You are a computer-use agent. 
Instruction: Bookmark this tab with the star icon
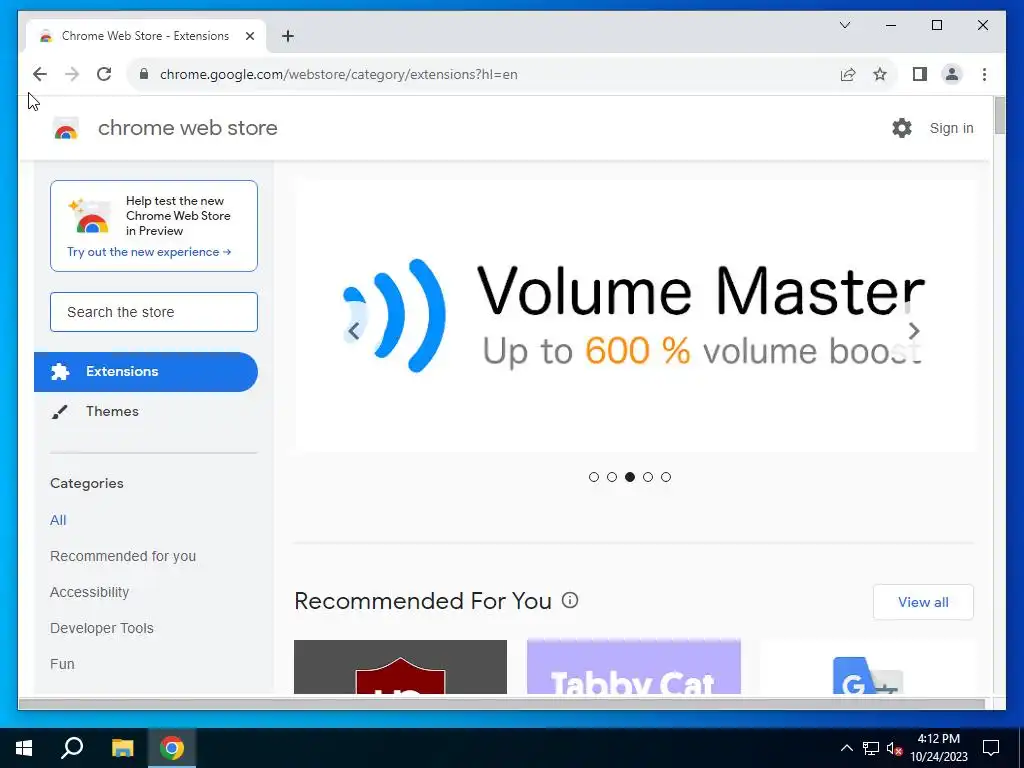point(880,74)
